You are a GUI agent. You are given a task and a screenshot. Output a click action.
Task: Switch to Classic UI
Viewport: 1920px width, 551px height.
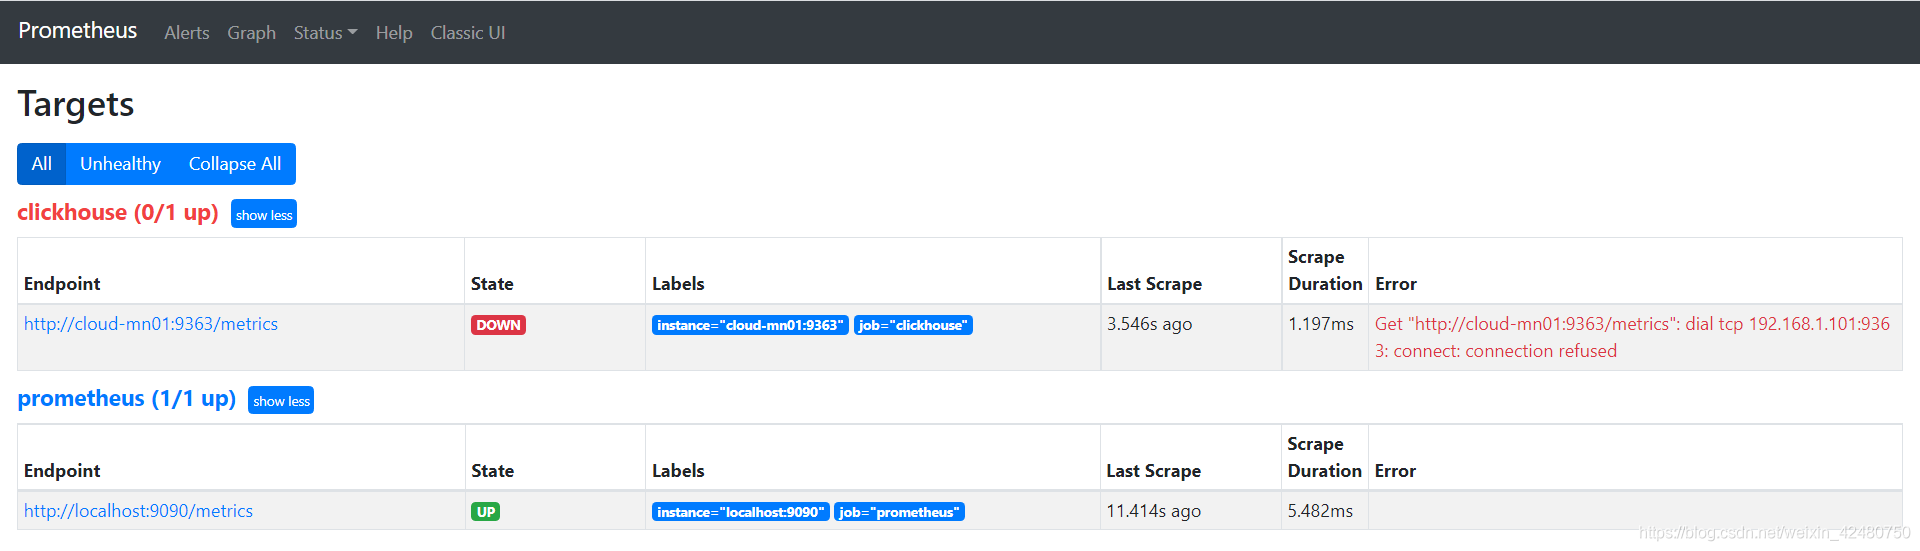[468, 33]
